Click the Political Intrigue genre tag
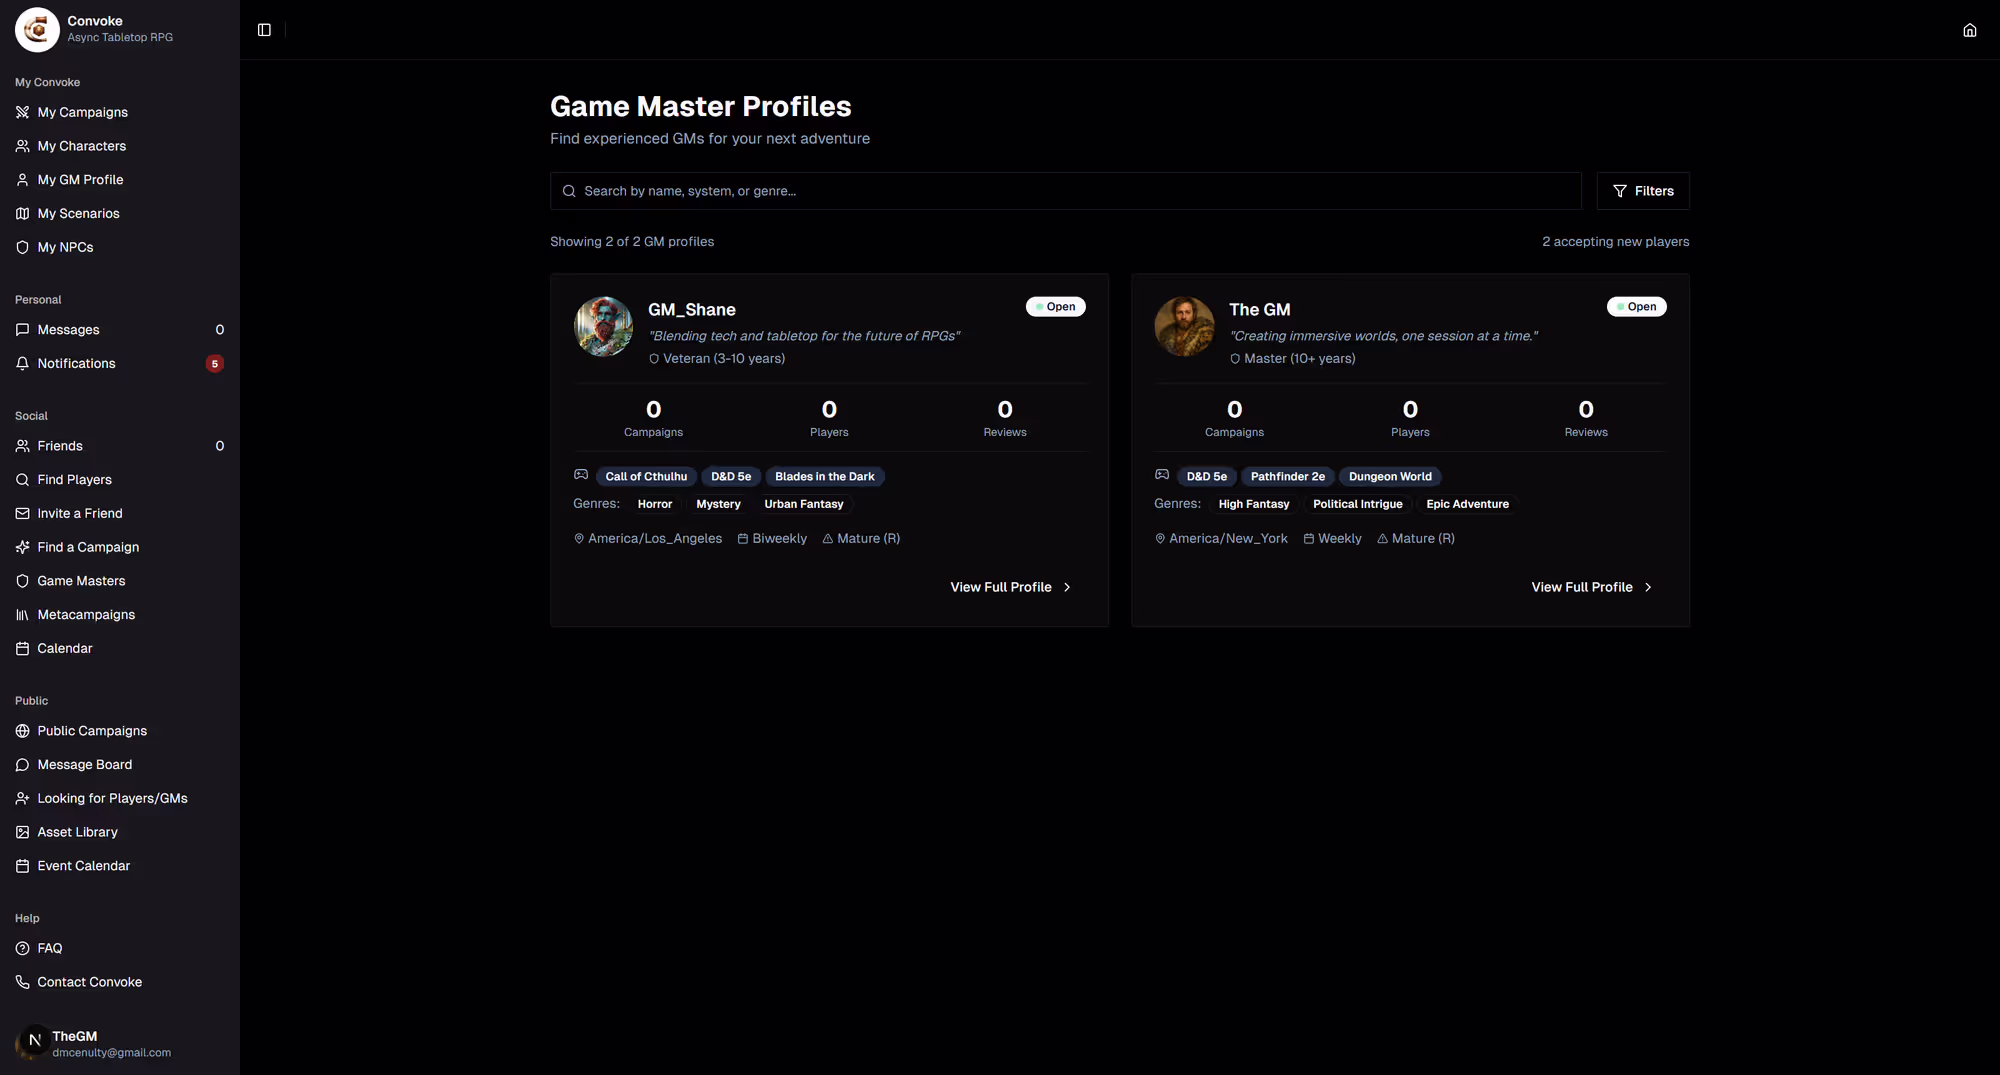 click(1358, 505)
